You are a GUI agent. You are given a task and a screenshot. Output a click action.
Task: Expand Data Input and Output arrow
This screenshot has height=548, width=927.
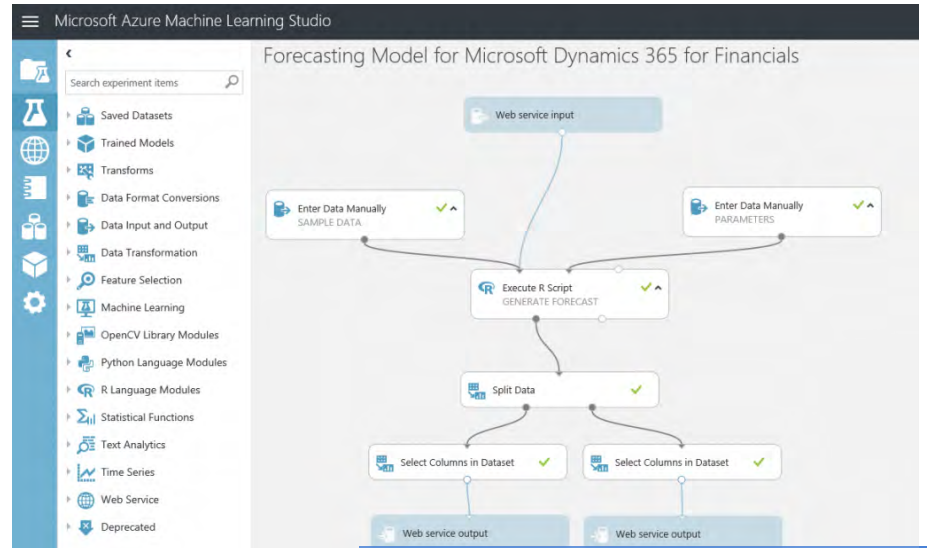69,225
